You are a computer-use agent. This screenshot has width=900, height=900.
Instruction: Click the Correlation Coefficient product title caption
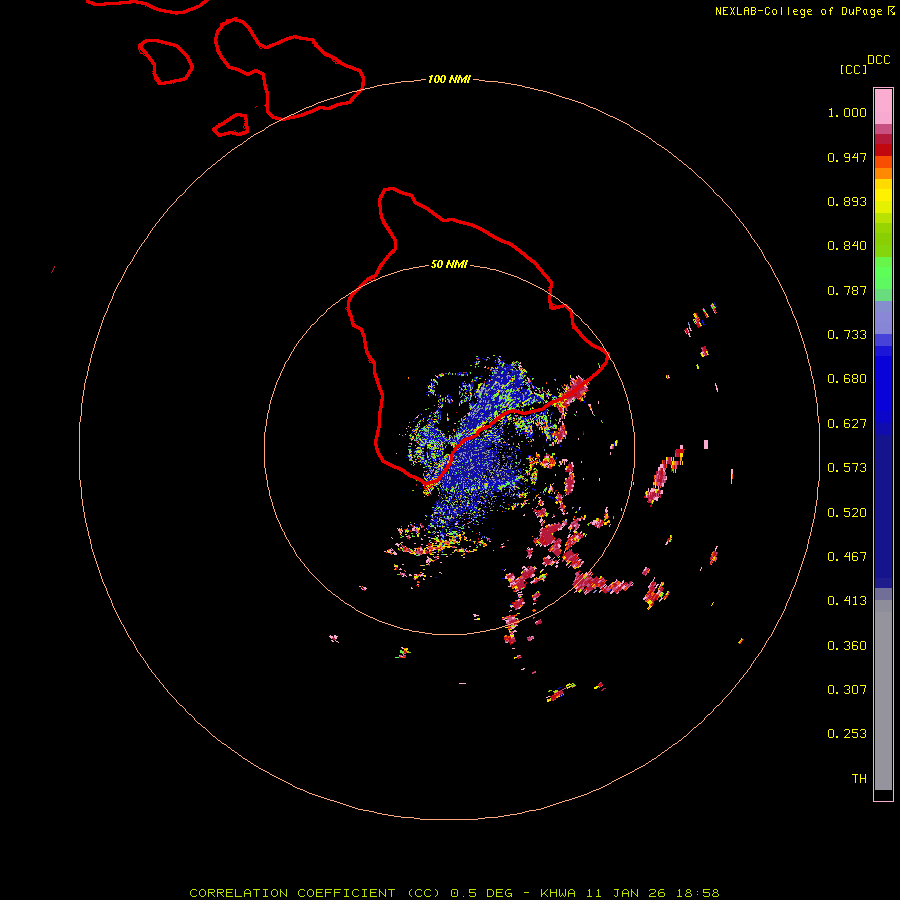click(x=454, y=893)
